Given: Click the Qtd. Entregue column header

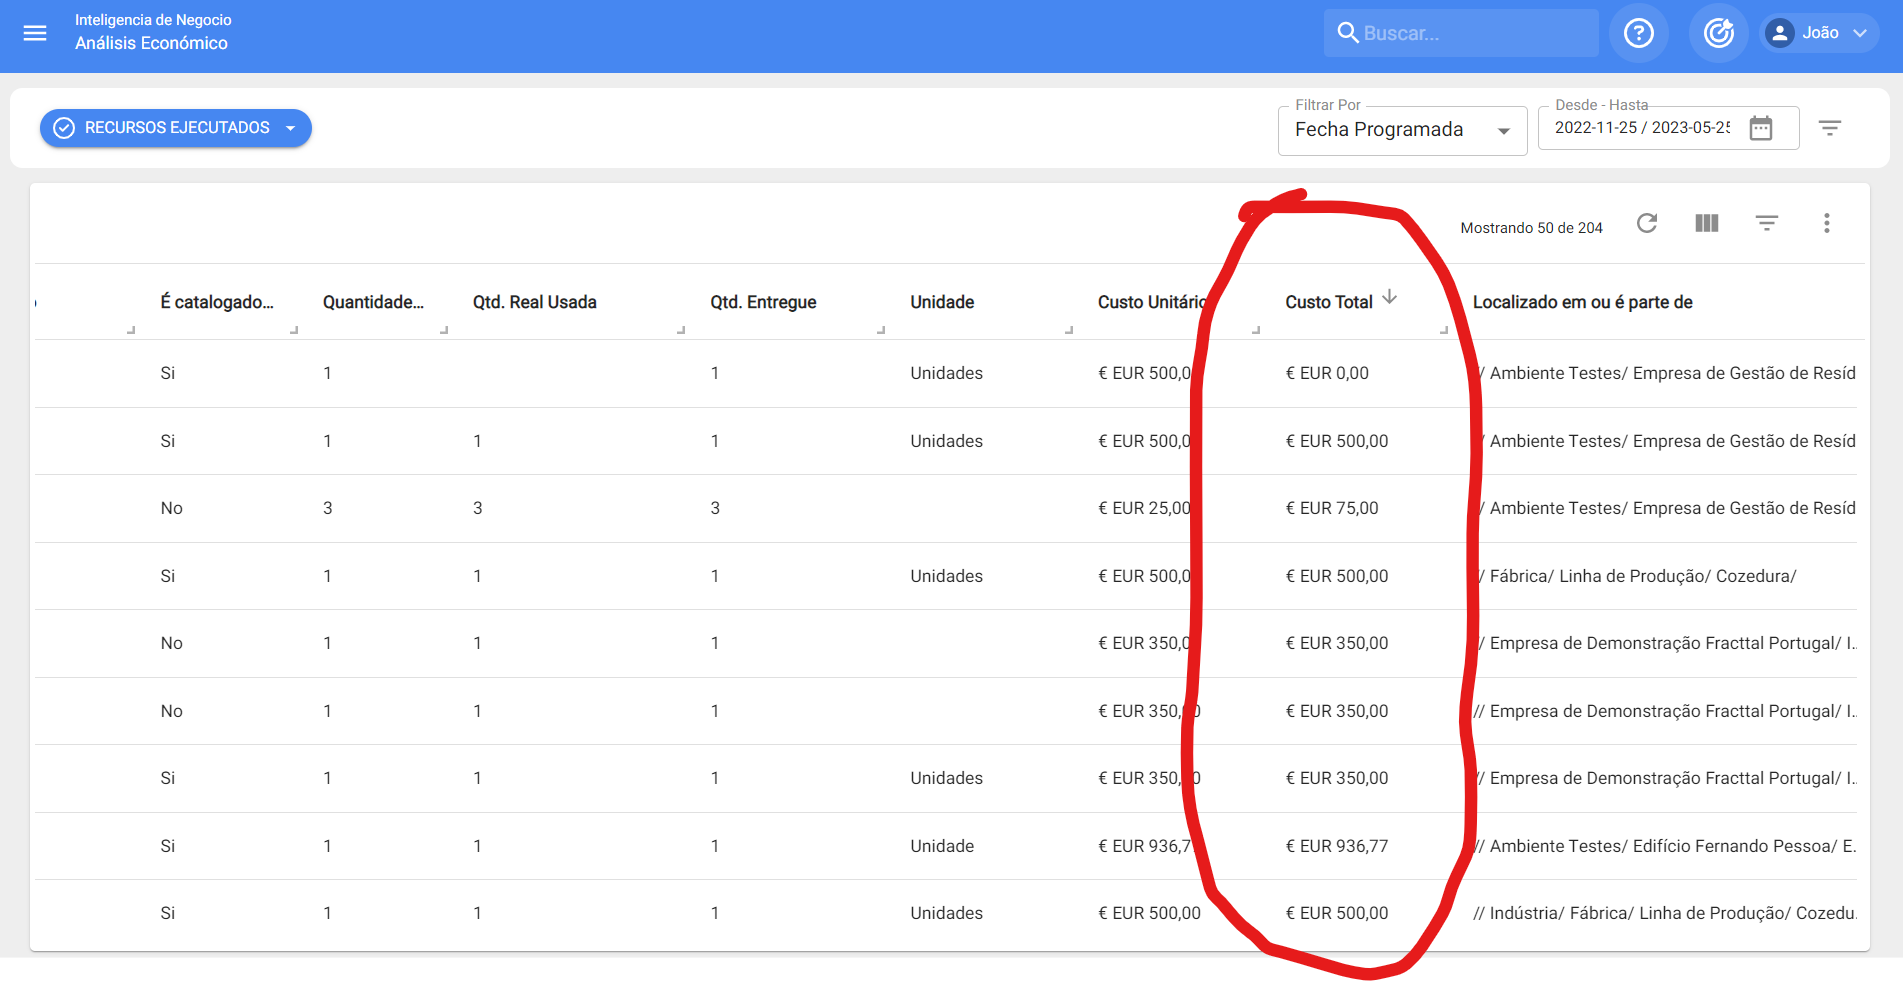Looking at the screenshot, I should (x=763, y=302).
